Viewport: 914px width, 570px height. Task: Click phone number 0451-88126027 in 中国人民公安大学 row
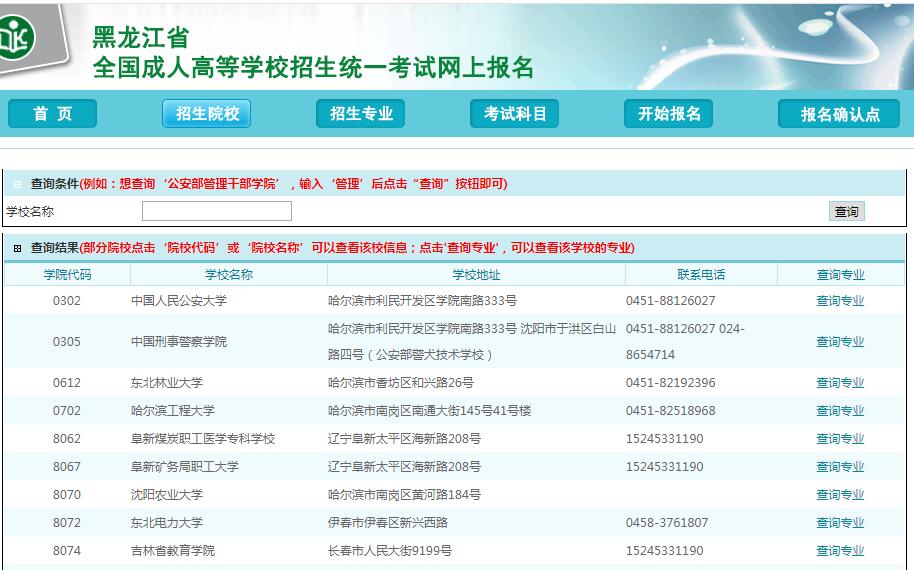click(670, 301)
